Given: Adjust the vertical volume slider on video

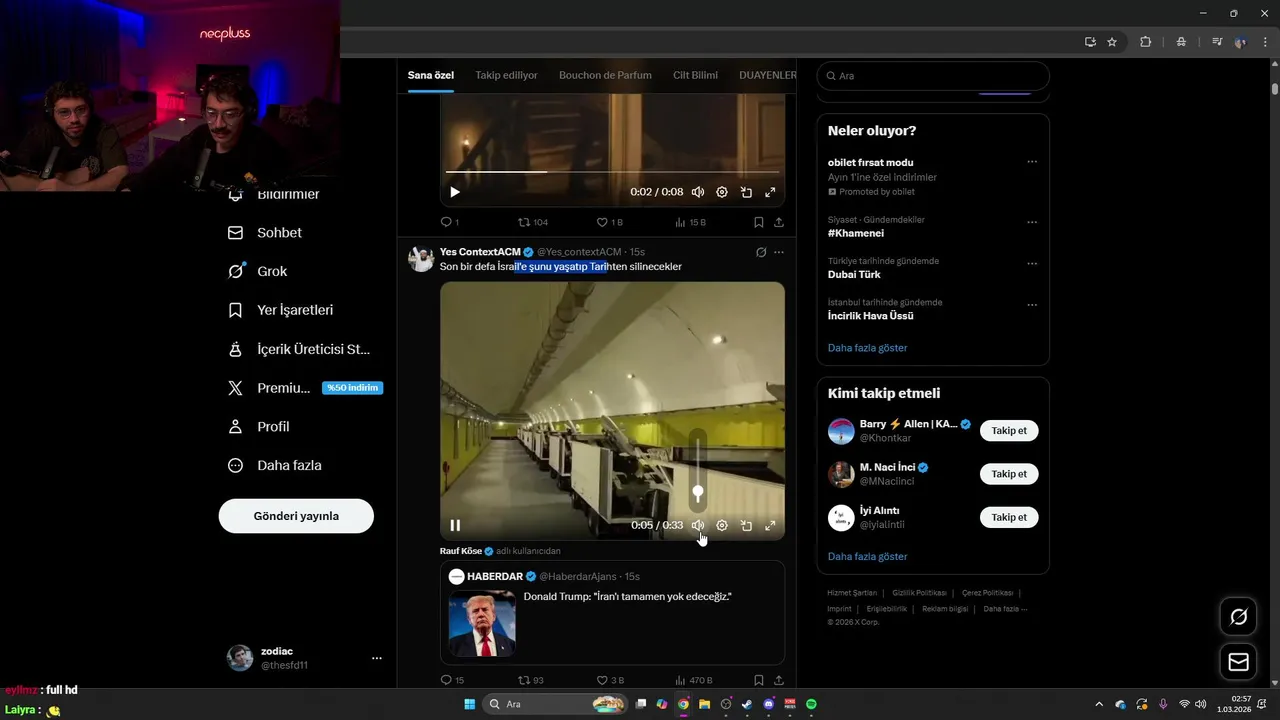Looking at the screenshot, I should click(698, 470).
